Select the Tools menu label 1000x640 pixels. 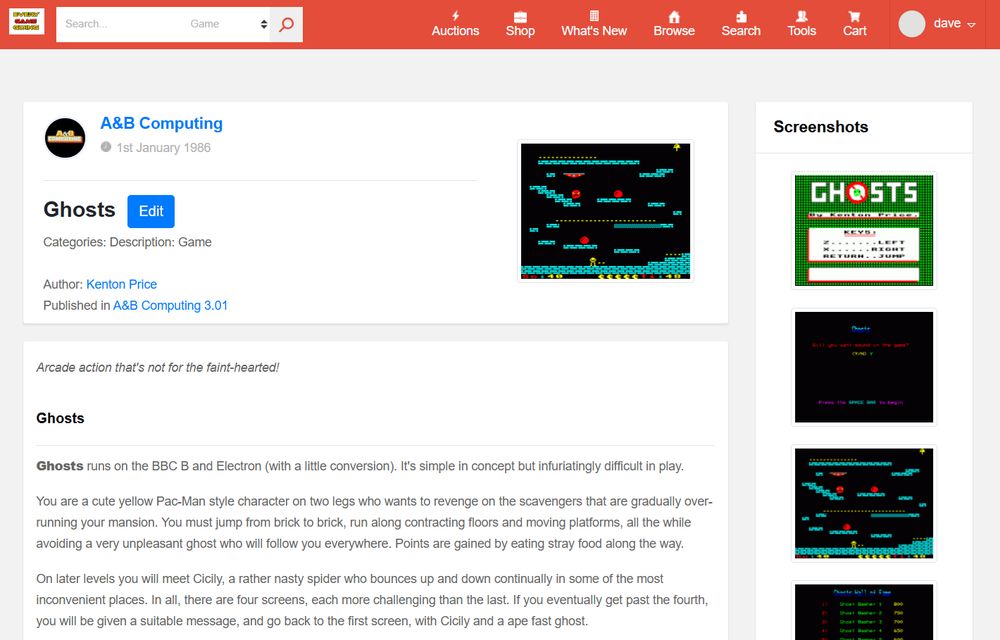tap(802, 31)
